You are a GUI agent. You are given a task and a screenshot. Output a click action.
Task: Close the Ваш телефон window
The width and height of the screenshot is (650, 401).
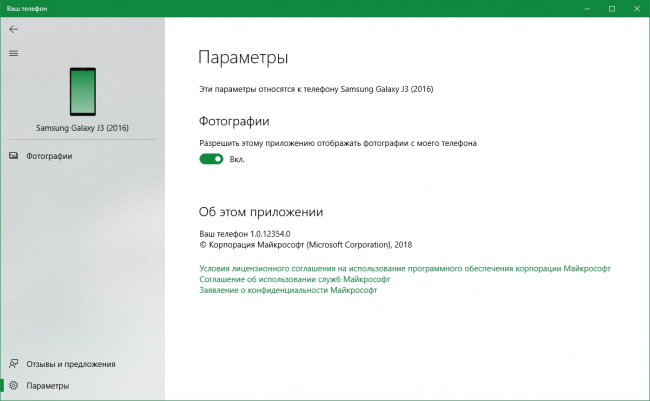pyautogui.click(x=637, y=8)
